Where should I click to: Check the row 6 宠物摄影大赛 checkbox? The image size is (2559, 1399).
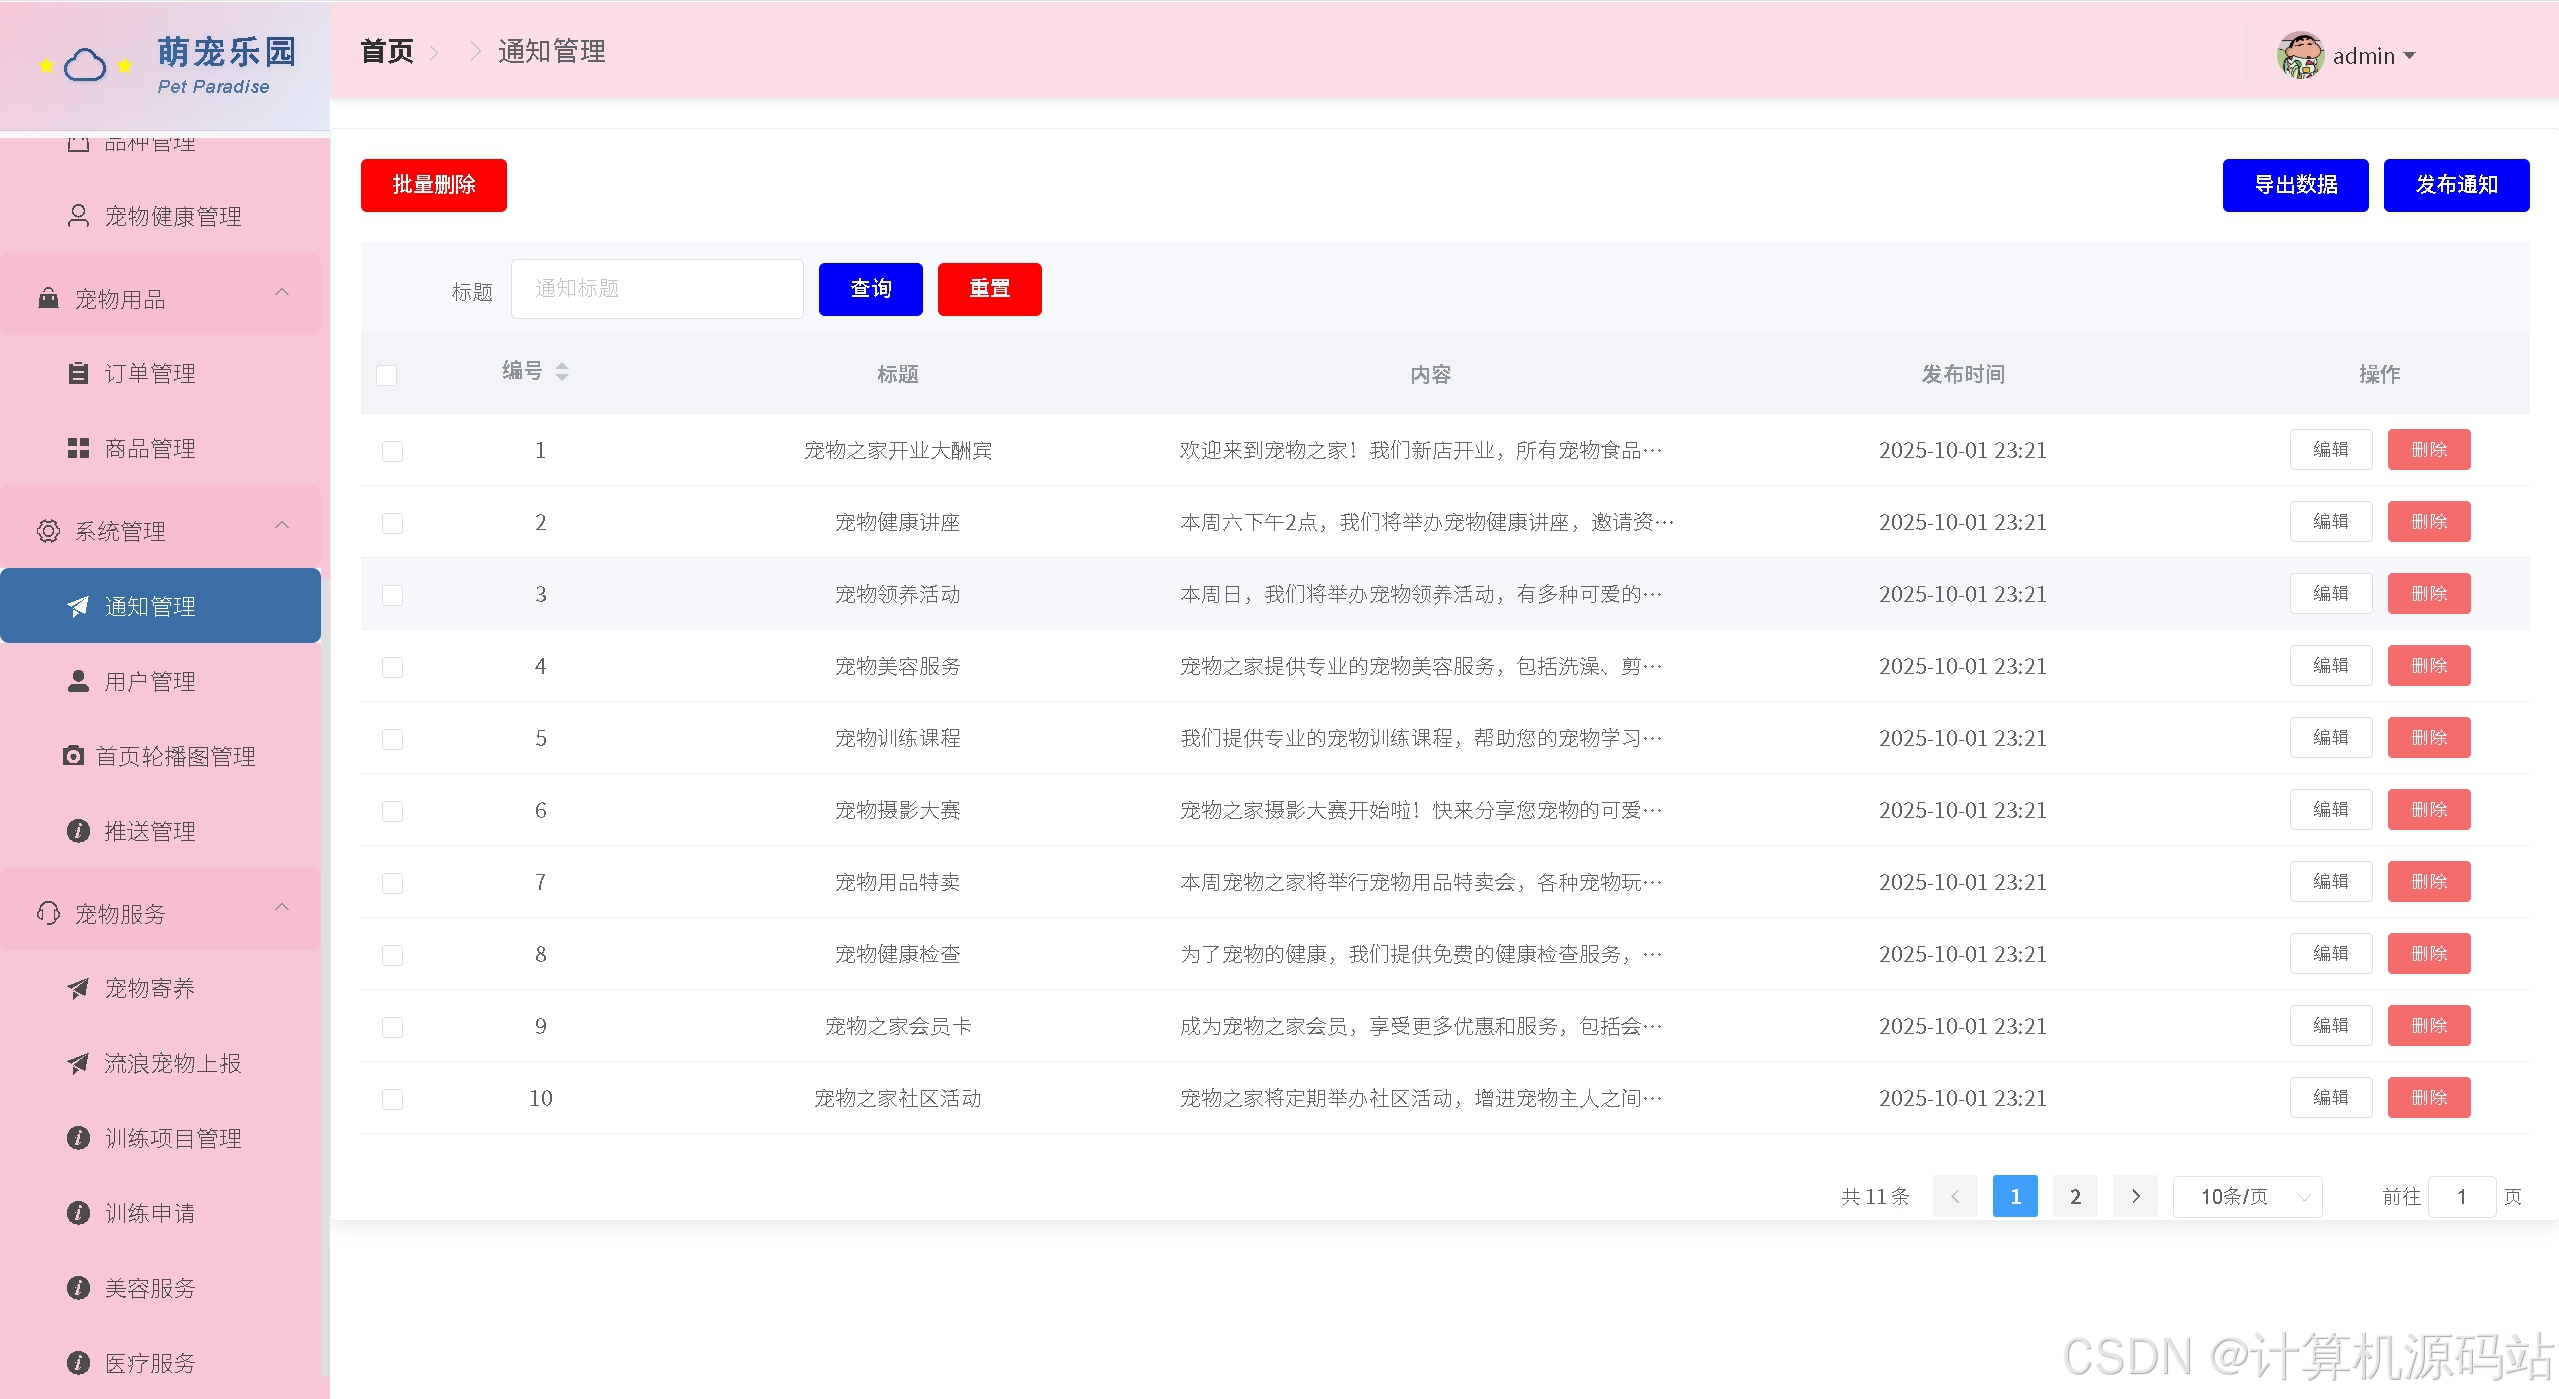(393, 811)
